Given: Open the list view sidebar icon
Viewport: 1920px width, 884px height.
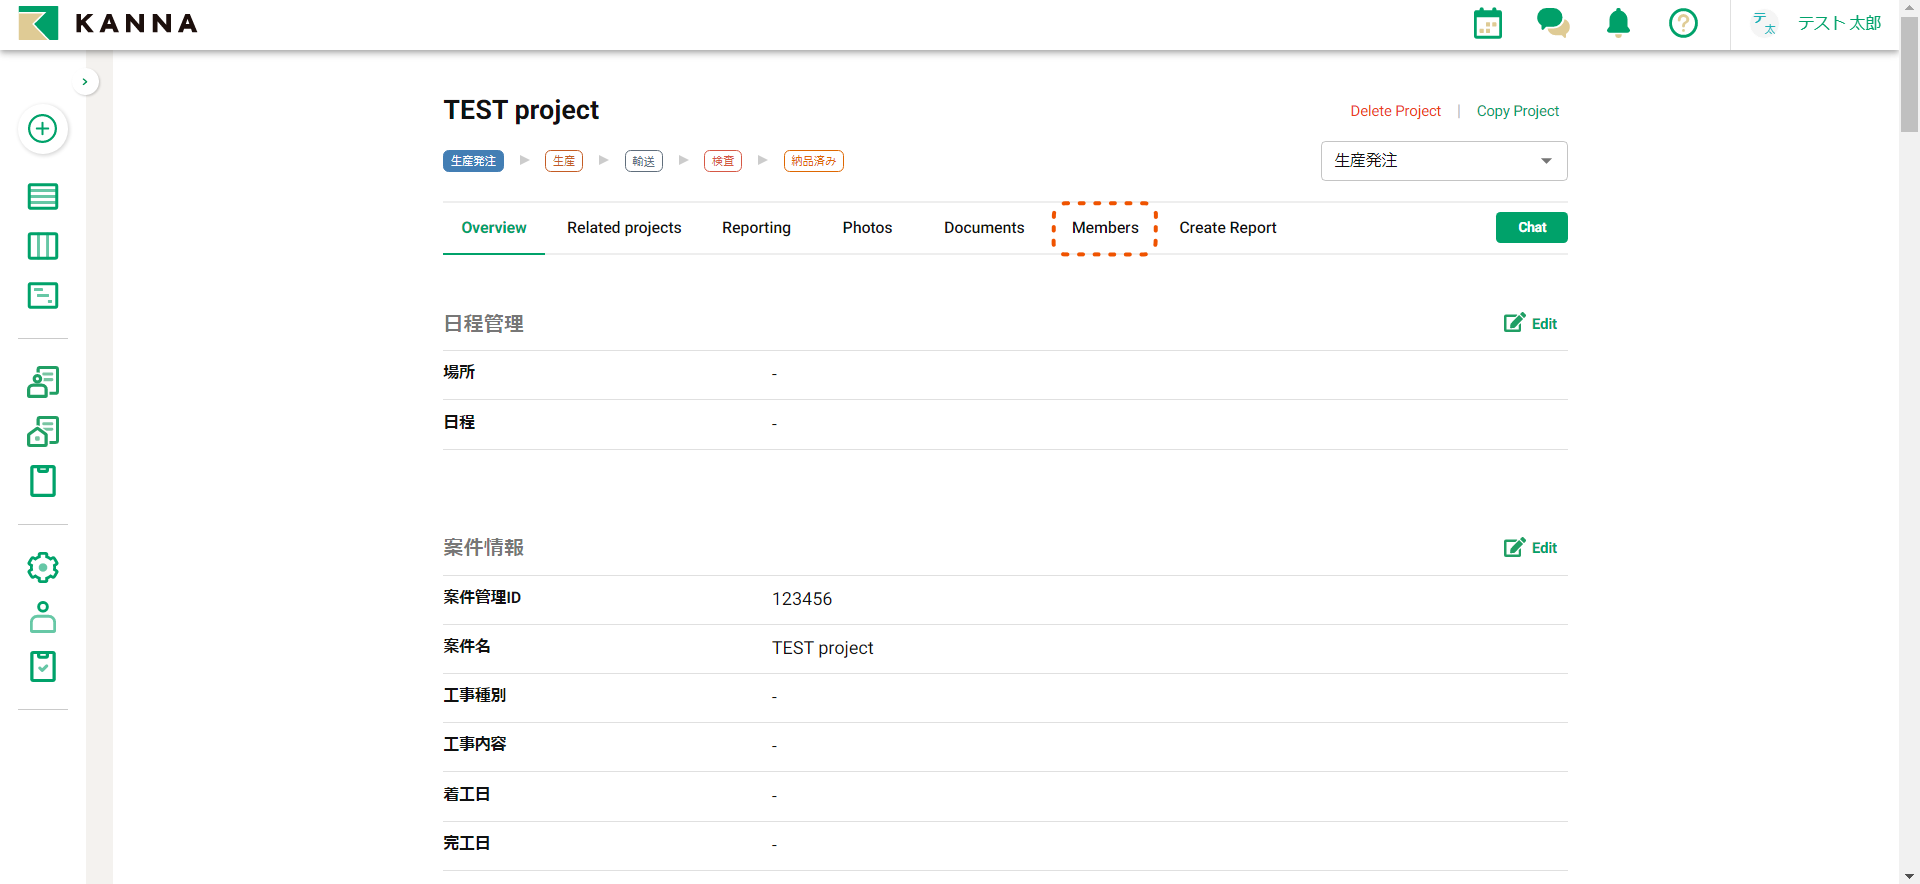Looking at the screenshot, I should tap(42, 196).
